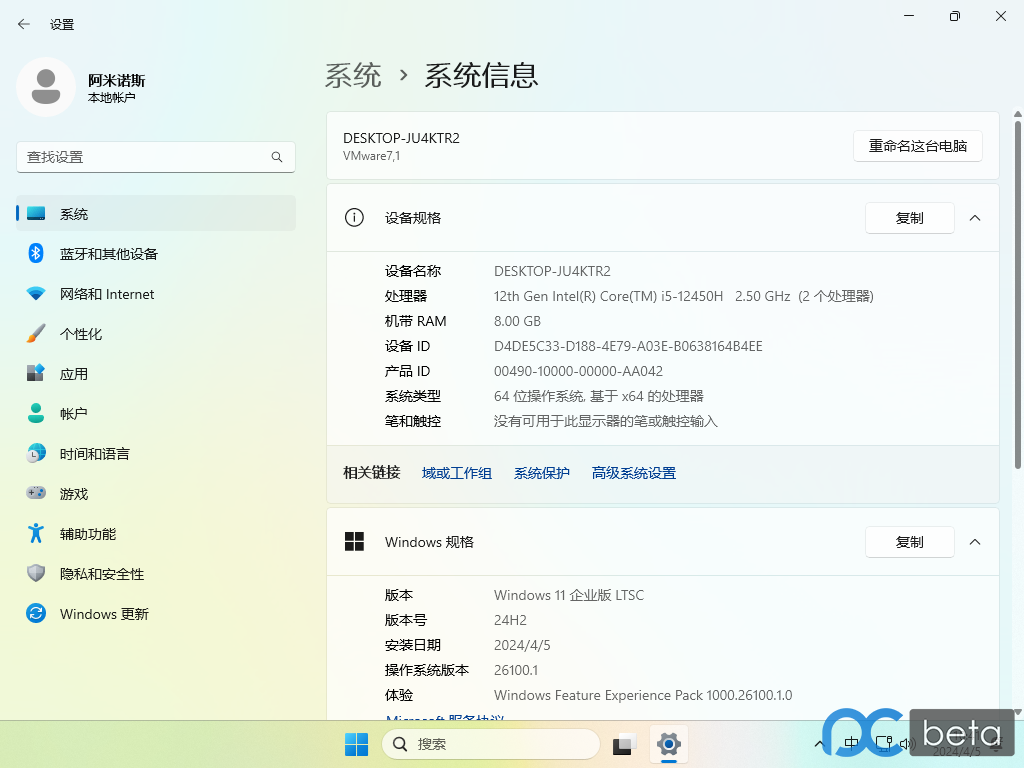The width and height of the screenshot is (1024, 768).
Task: Click the 时间和语言 clock globe icon
Action: coord(36,454)
